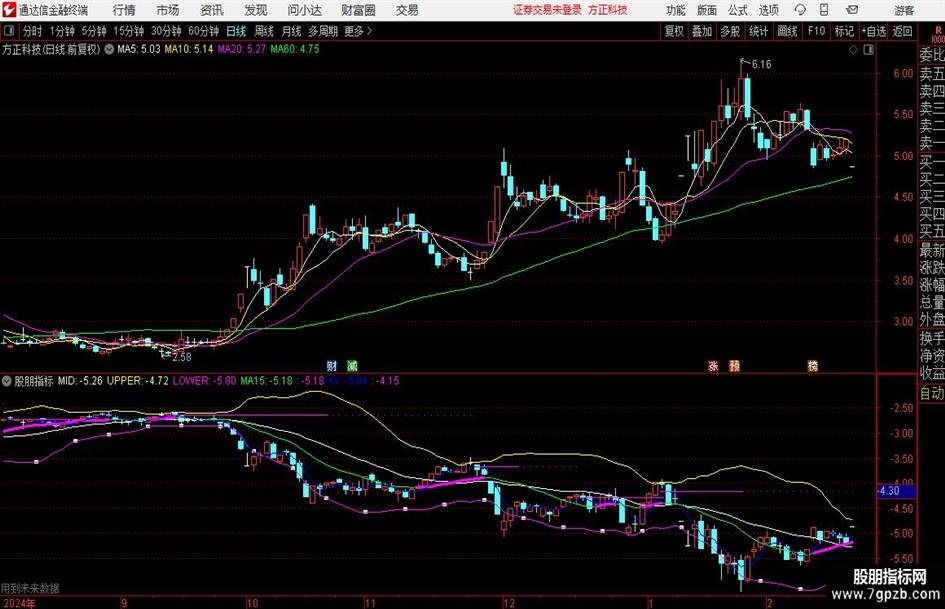
Task: Click the MA10: 5.14 value label
Action: [x=189, y=49]
